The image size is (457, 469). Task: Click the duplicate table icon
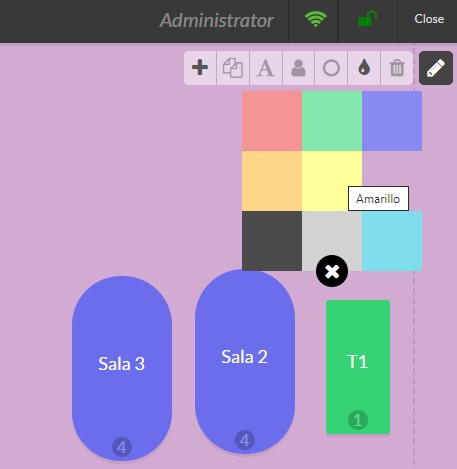click(233, 68)
